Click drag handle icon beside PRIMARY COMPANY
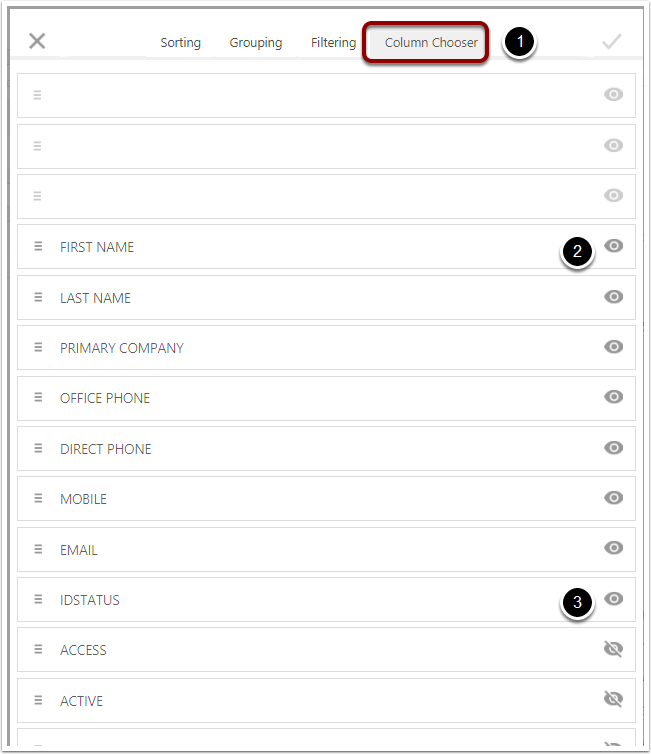 tap(38, 347)
